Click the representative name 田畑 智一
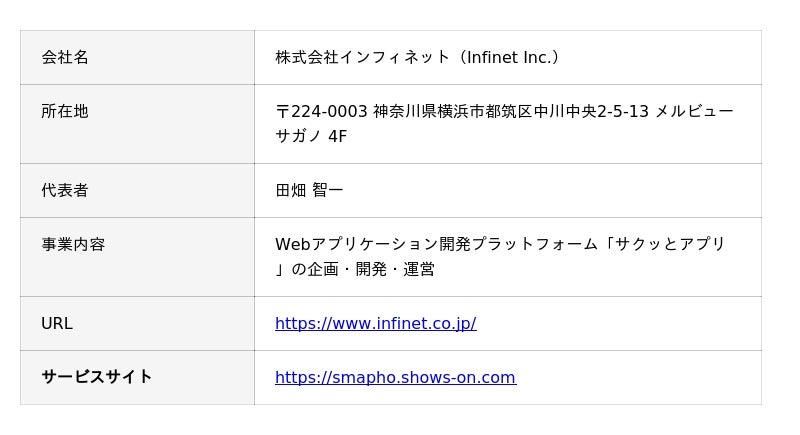 [309, 190]
